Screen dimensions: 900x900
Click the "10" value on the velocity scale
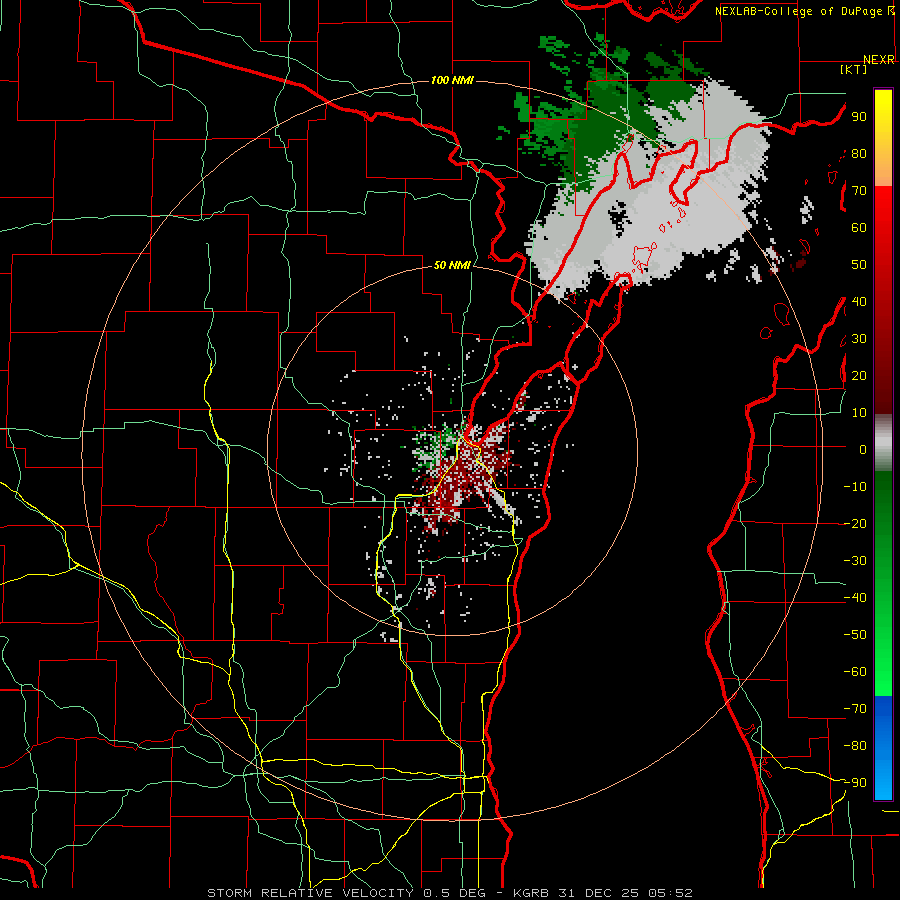point(859,413)
